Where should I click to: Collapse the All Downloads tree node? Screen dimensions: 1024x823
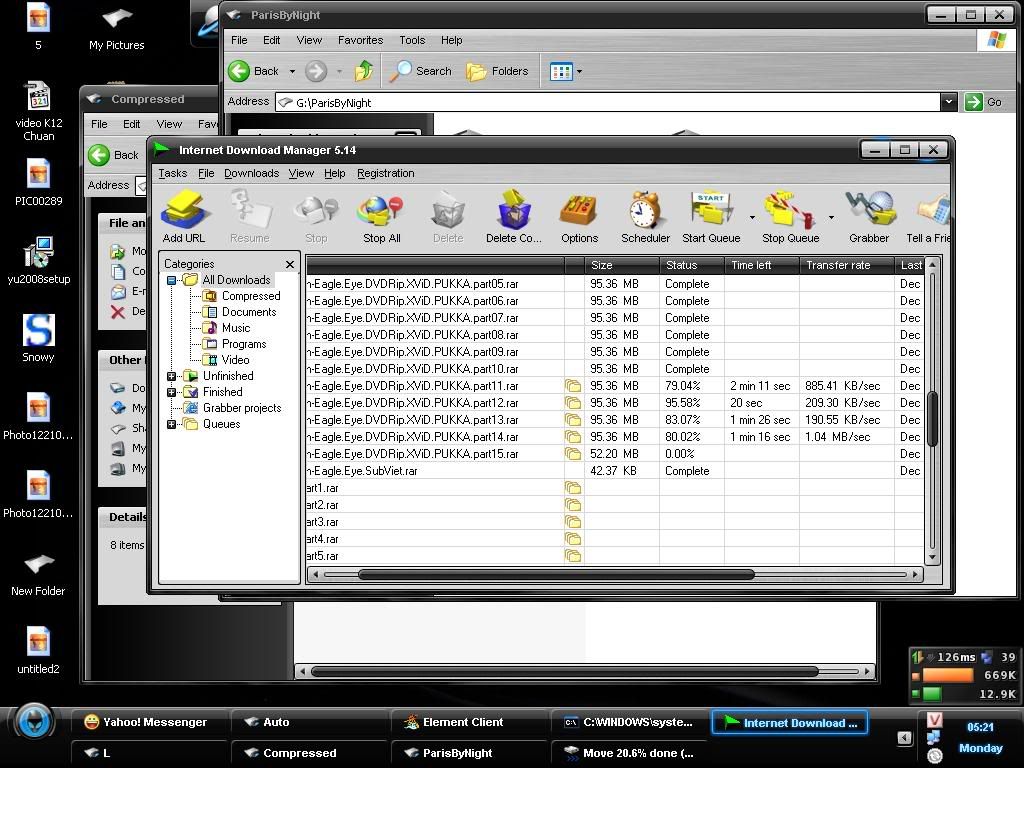click(171, 280)
